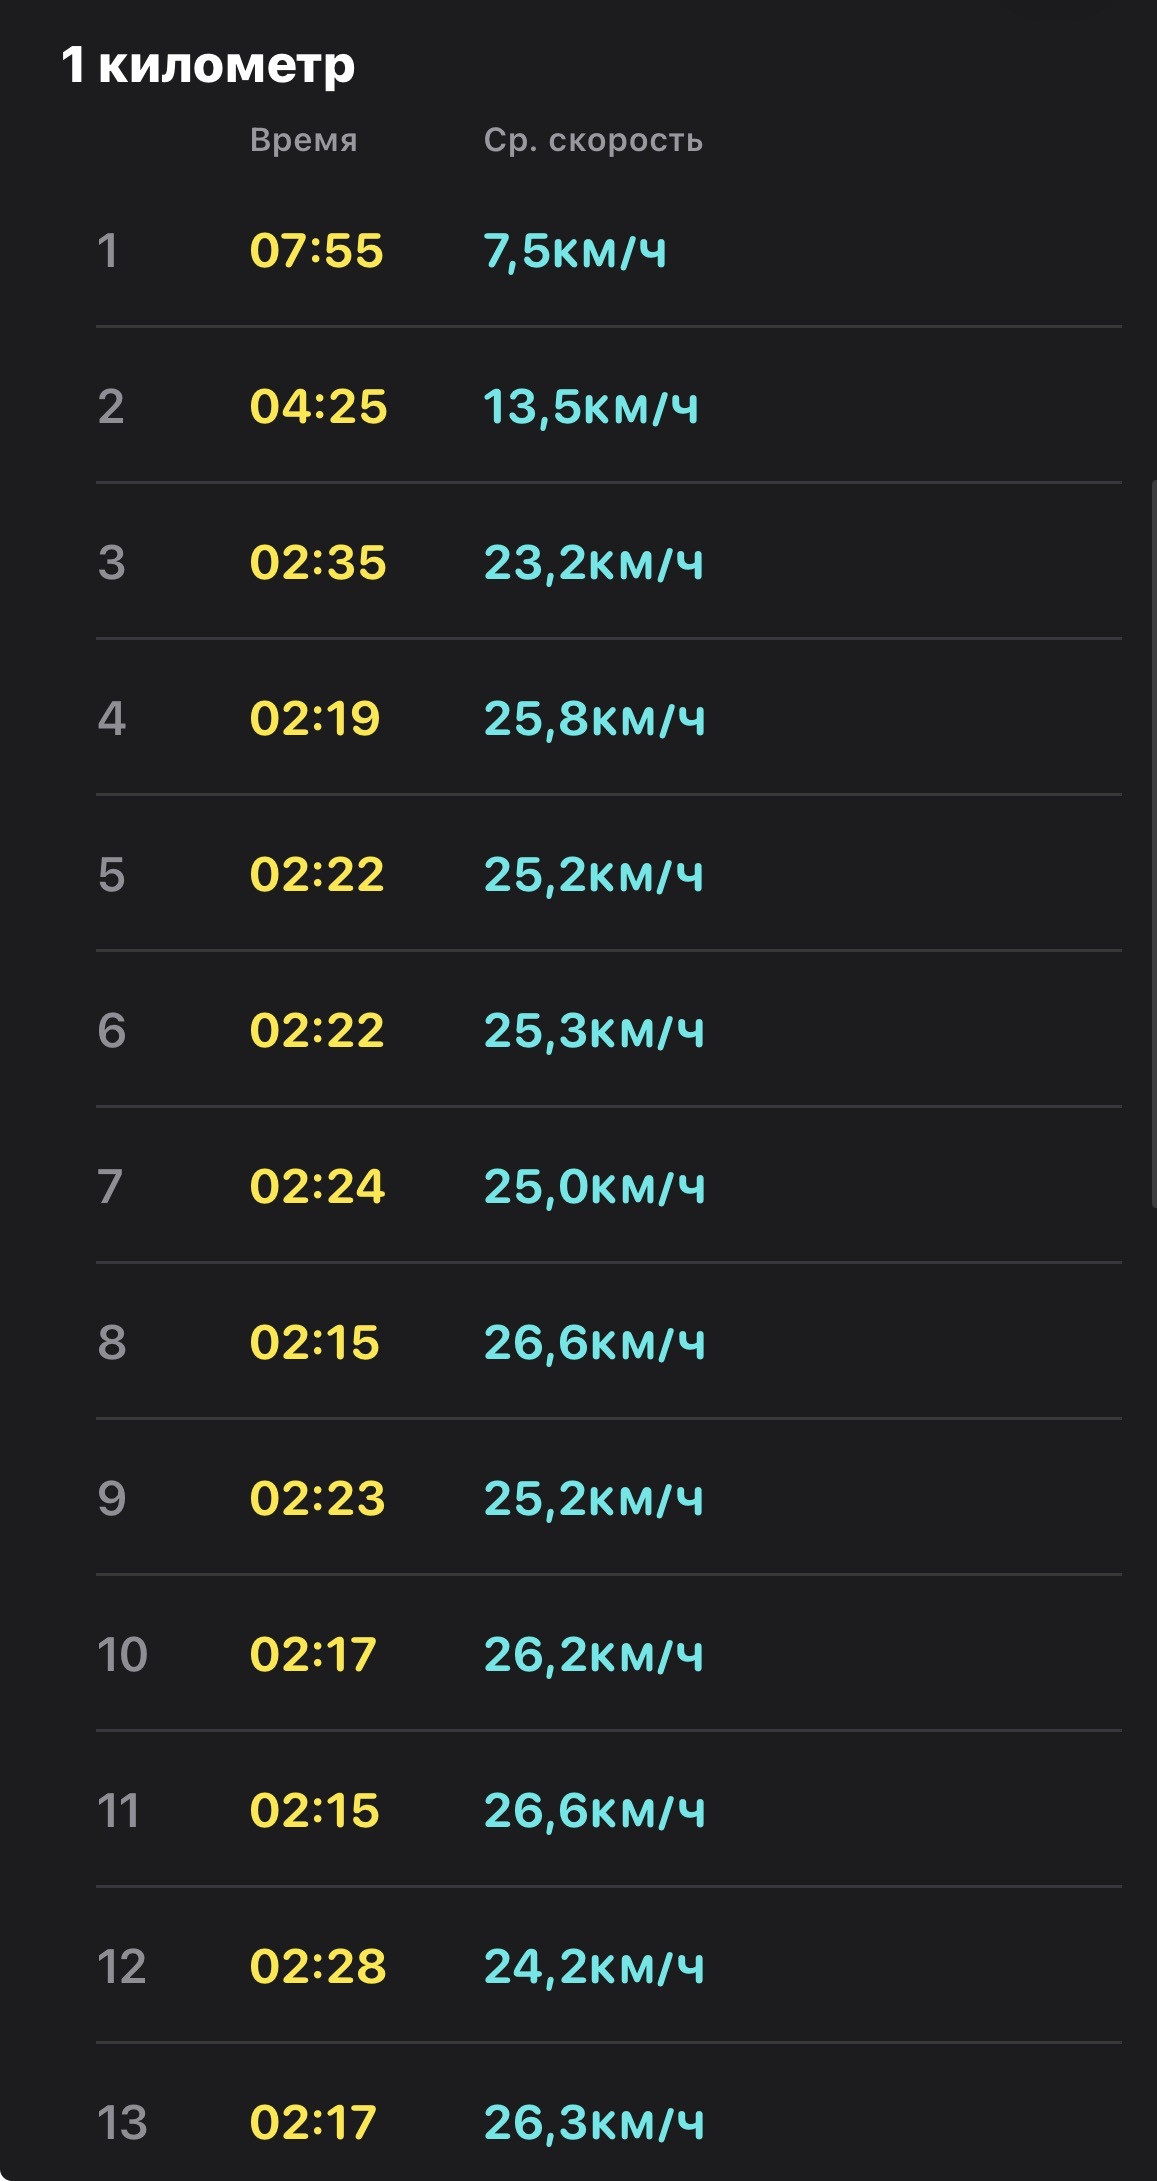
Task: Tap the 25,0км/ч speed value
Action: point(595,1187)
